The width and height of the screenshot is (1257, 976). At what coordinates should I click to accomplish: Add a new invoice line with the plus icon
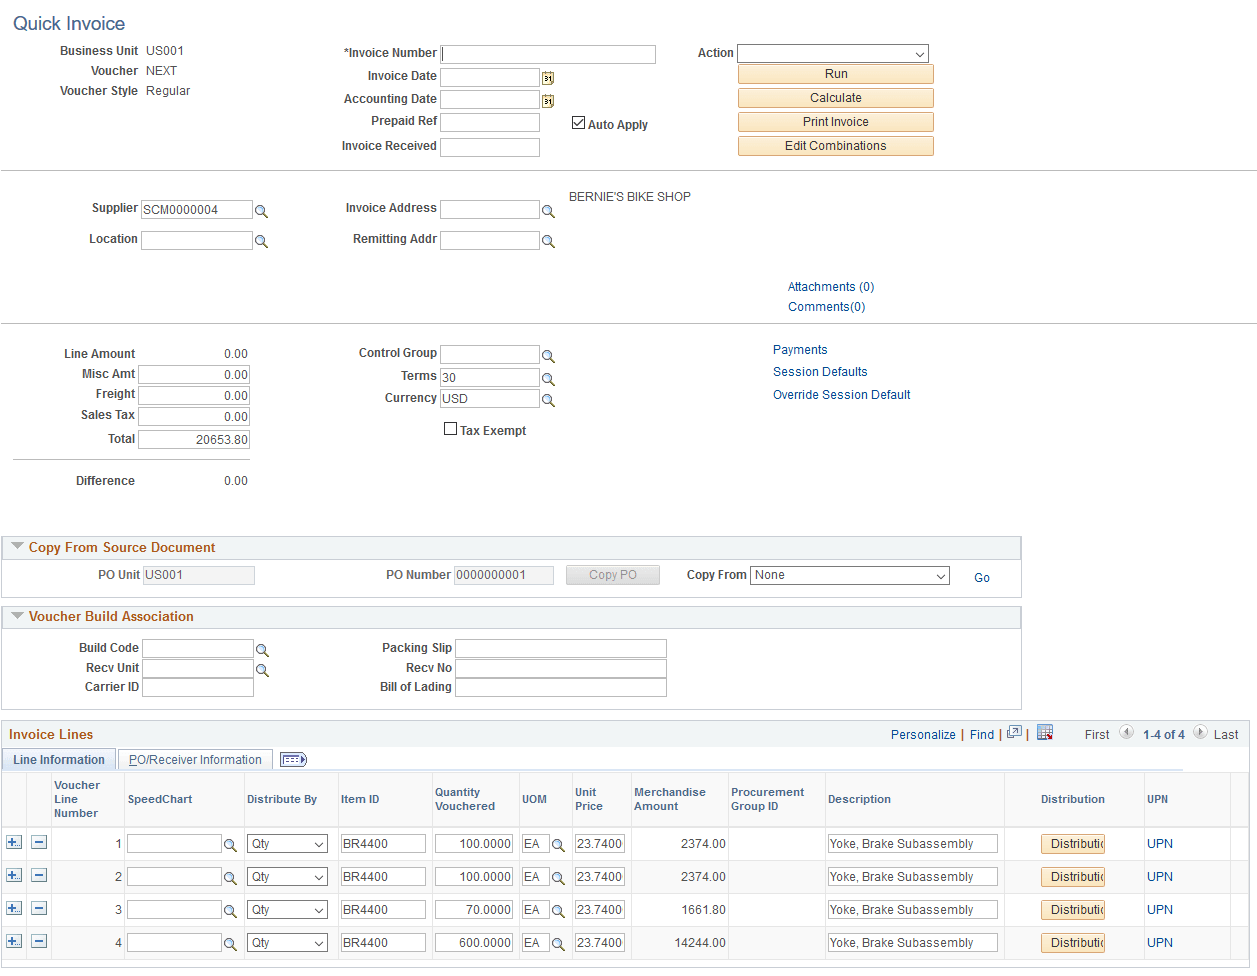tap(14, 843)
